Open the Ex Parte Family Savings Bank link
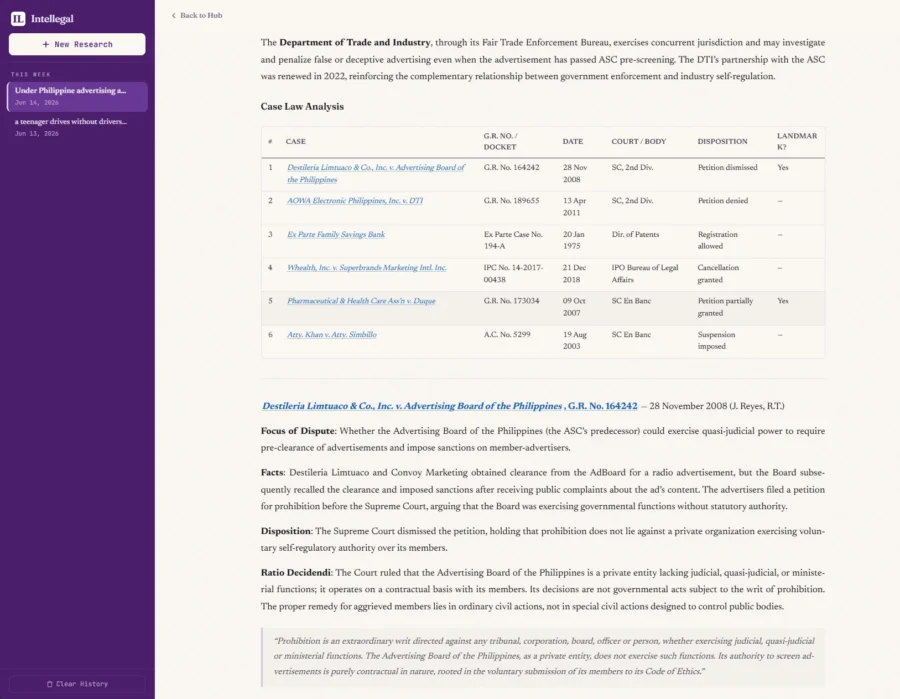Screen dimensions: 900x699 click(x=336, y=234)
